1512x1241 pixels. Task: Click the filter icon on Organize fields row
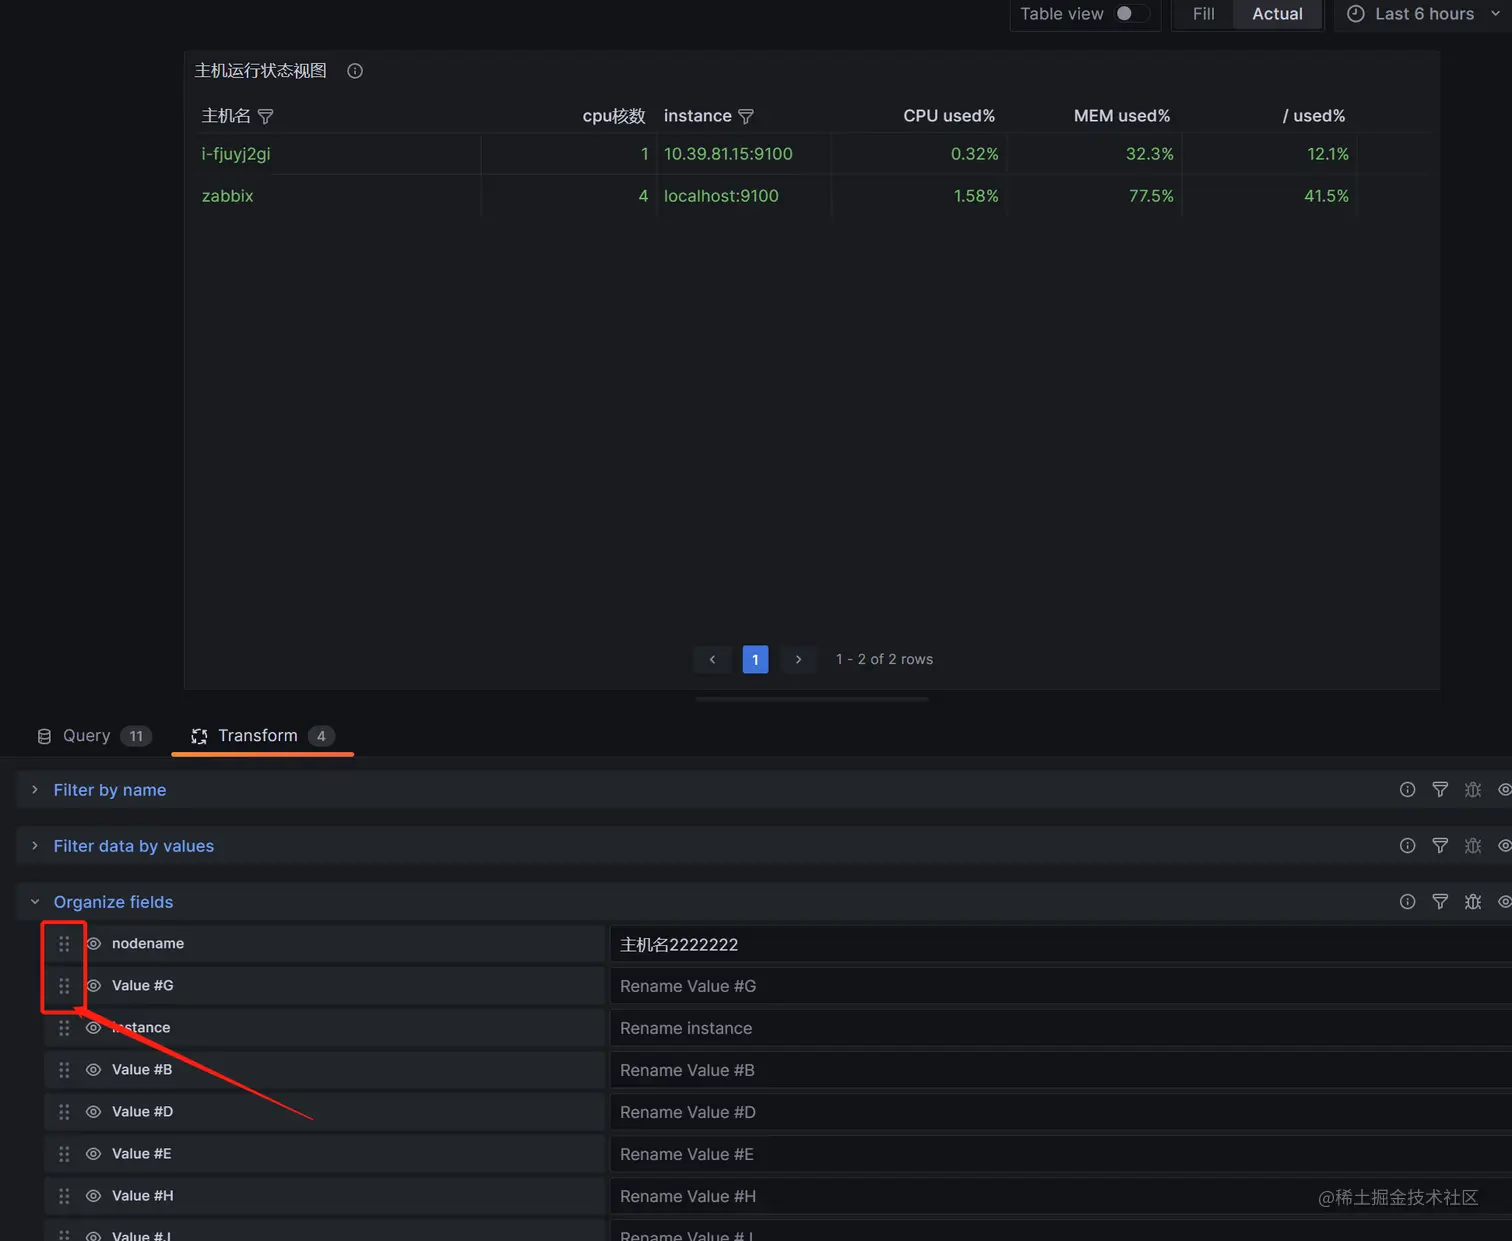1440,902
